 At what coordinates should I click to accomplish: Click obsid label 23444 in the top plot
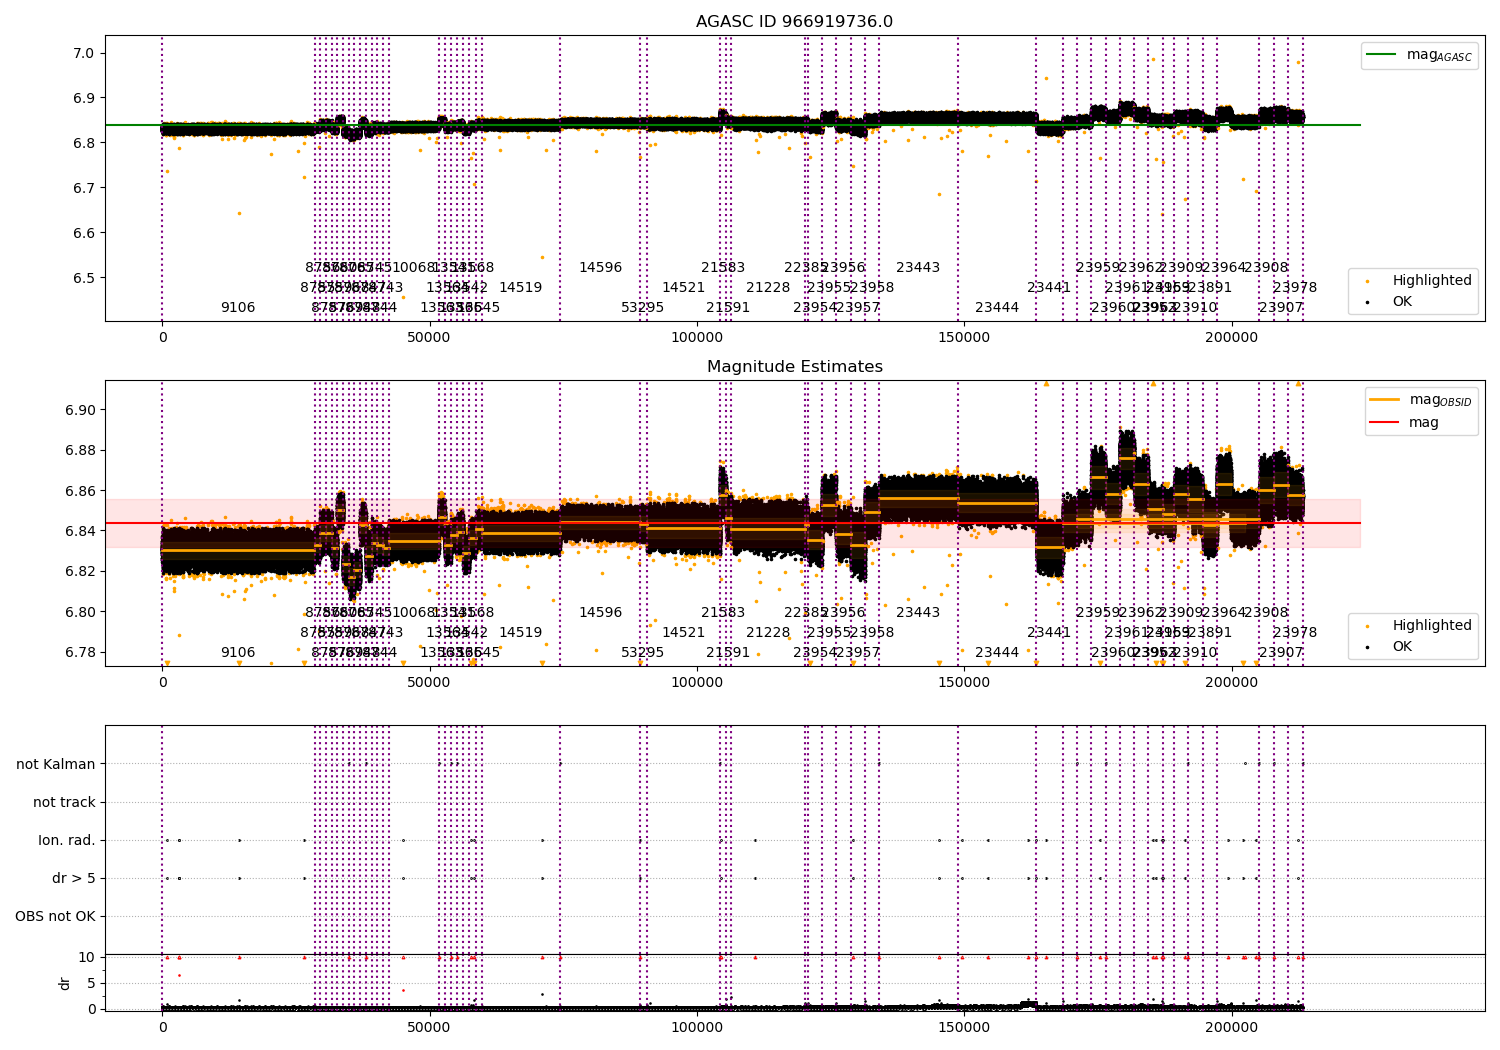click(x=997, y=307)
